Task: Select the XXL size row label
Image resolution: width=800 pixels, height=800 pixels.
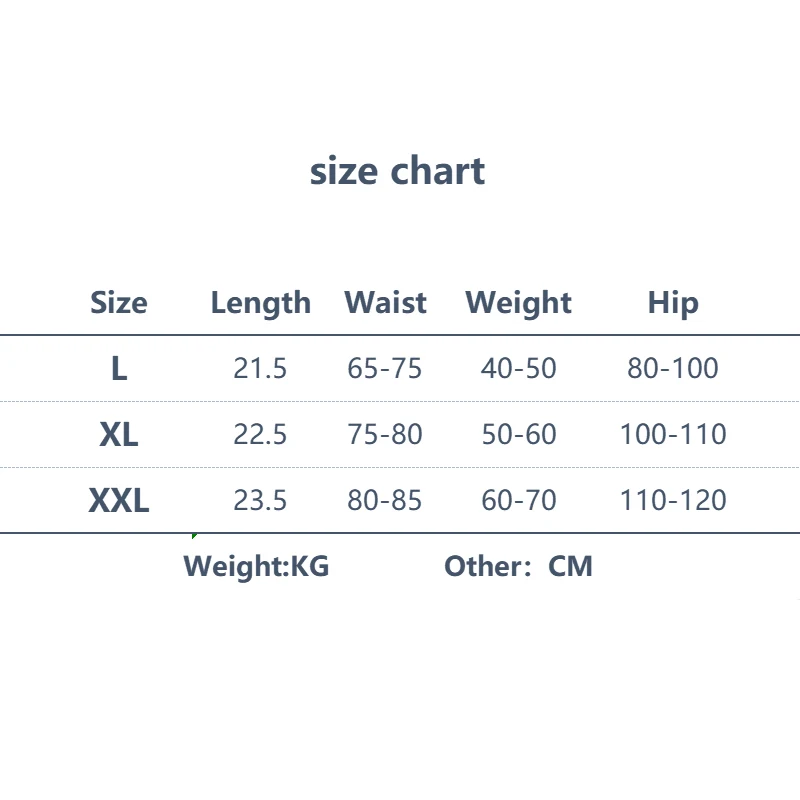Action: (119, 500)
